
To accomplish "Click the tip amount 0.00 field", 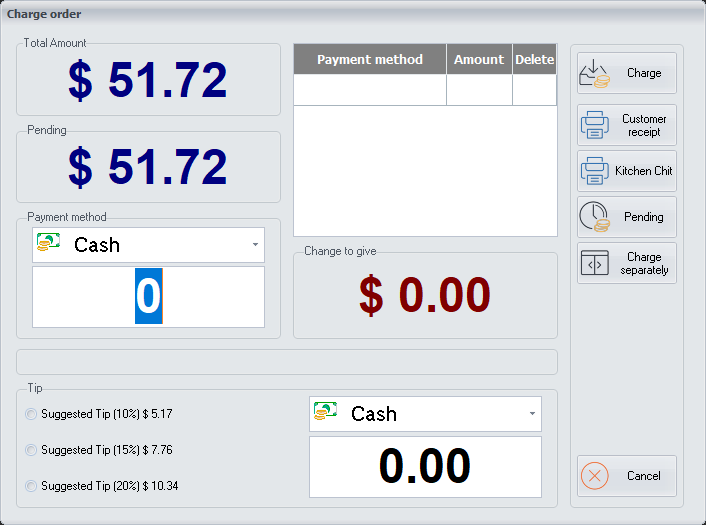I will 425,467.
